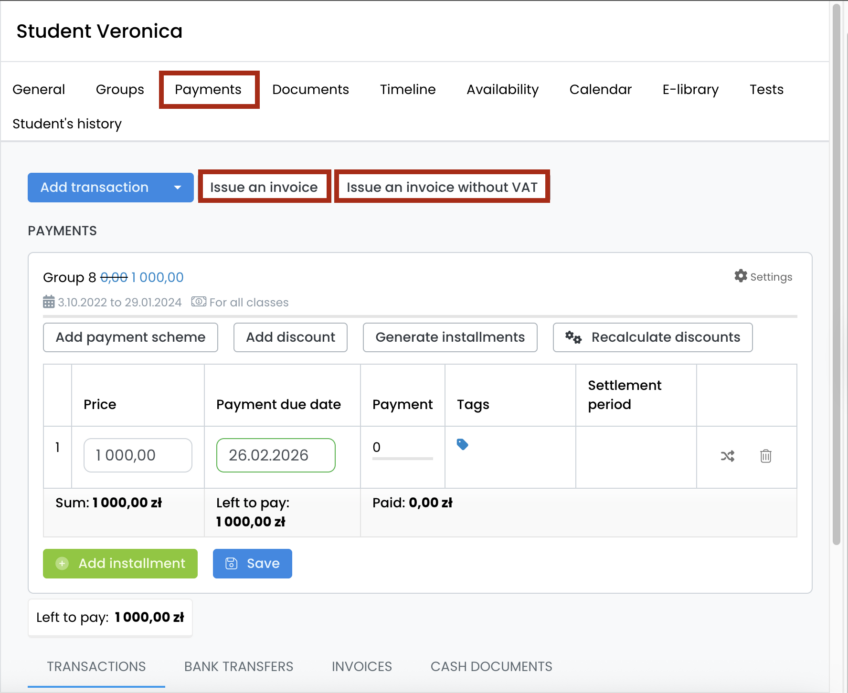
Task: Open the Payments tab
Action: 208,90
